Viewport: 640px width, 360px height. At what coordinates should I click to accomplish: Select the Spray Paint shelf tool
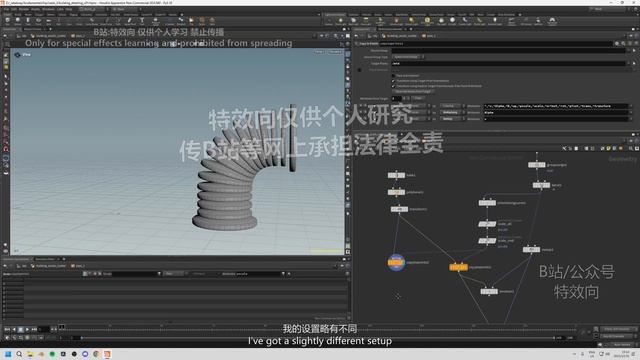(x=130, y=20)
